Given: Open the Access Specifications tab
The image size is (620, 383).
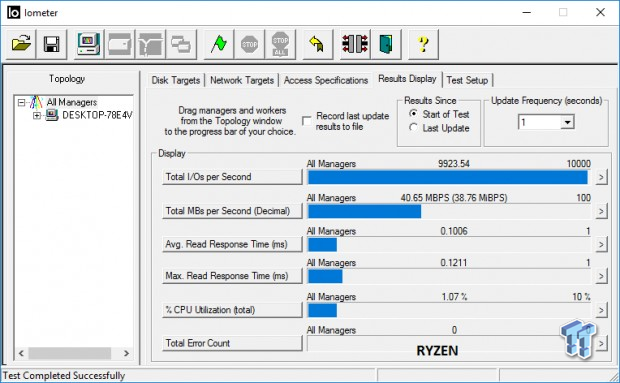Looking at the screenshot, I should coord(325,80).
